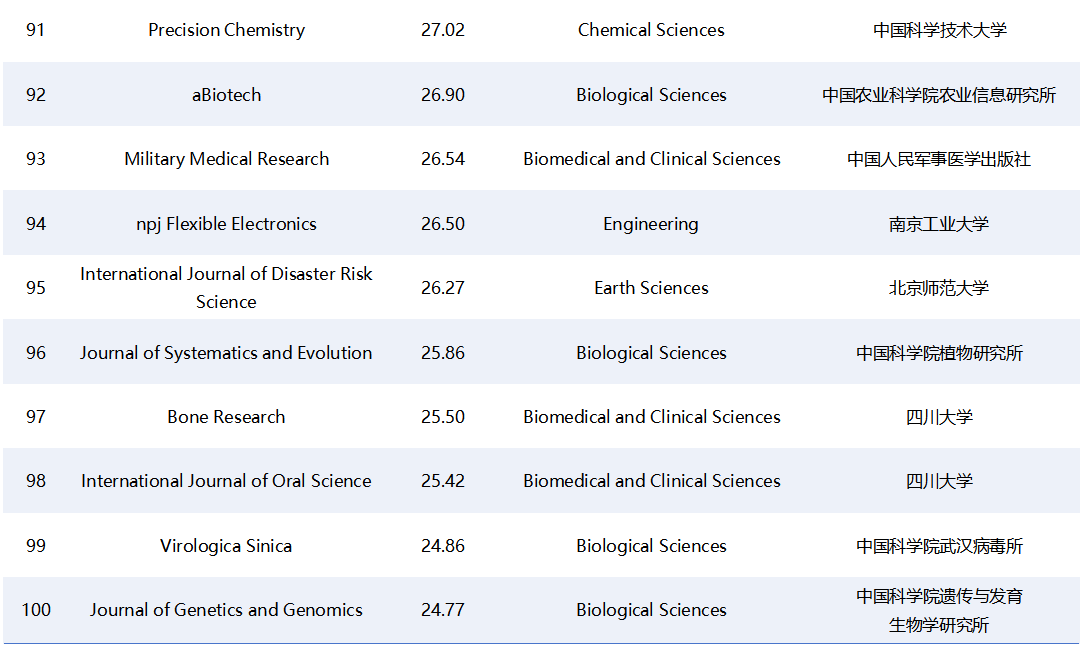Image resolution: width=1084 pixels, height=646 pixels.
Task: Select npj Flexible Electronics journal name
Action: click(x=226, y=224)
